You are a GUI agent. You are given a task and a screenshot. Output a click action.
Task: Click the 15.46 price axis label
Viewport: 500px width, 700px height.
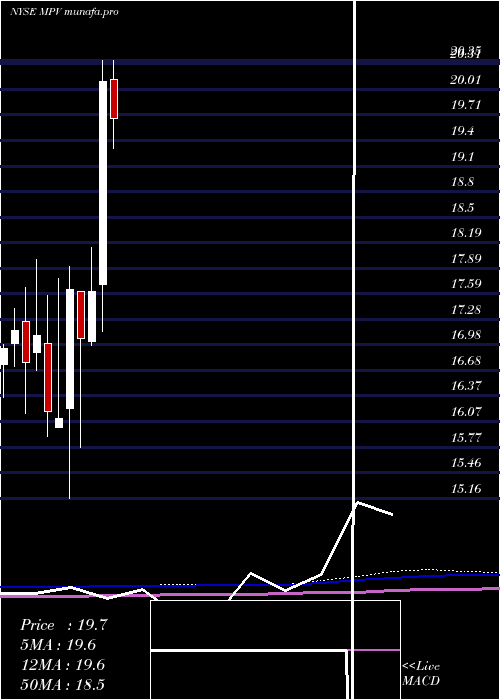pos(466,463)
